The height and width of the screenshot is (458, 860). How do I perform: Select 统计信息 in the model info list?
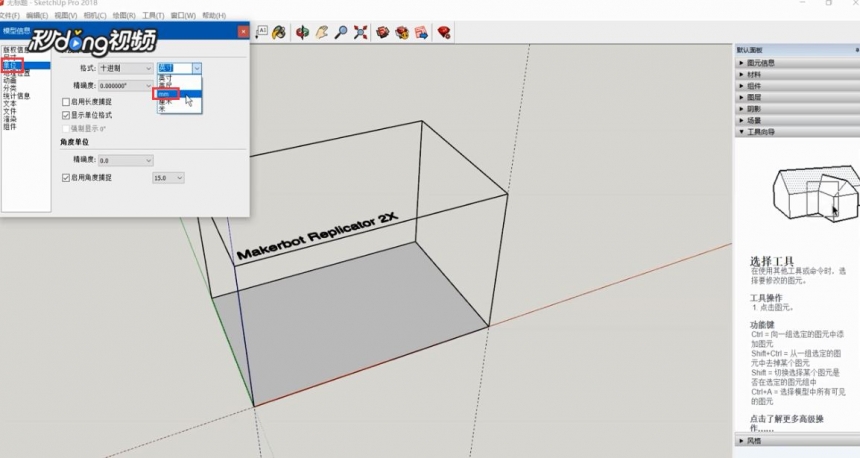26,96
